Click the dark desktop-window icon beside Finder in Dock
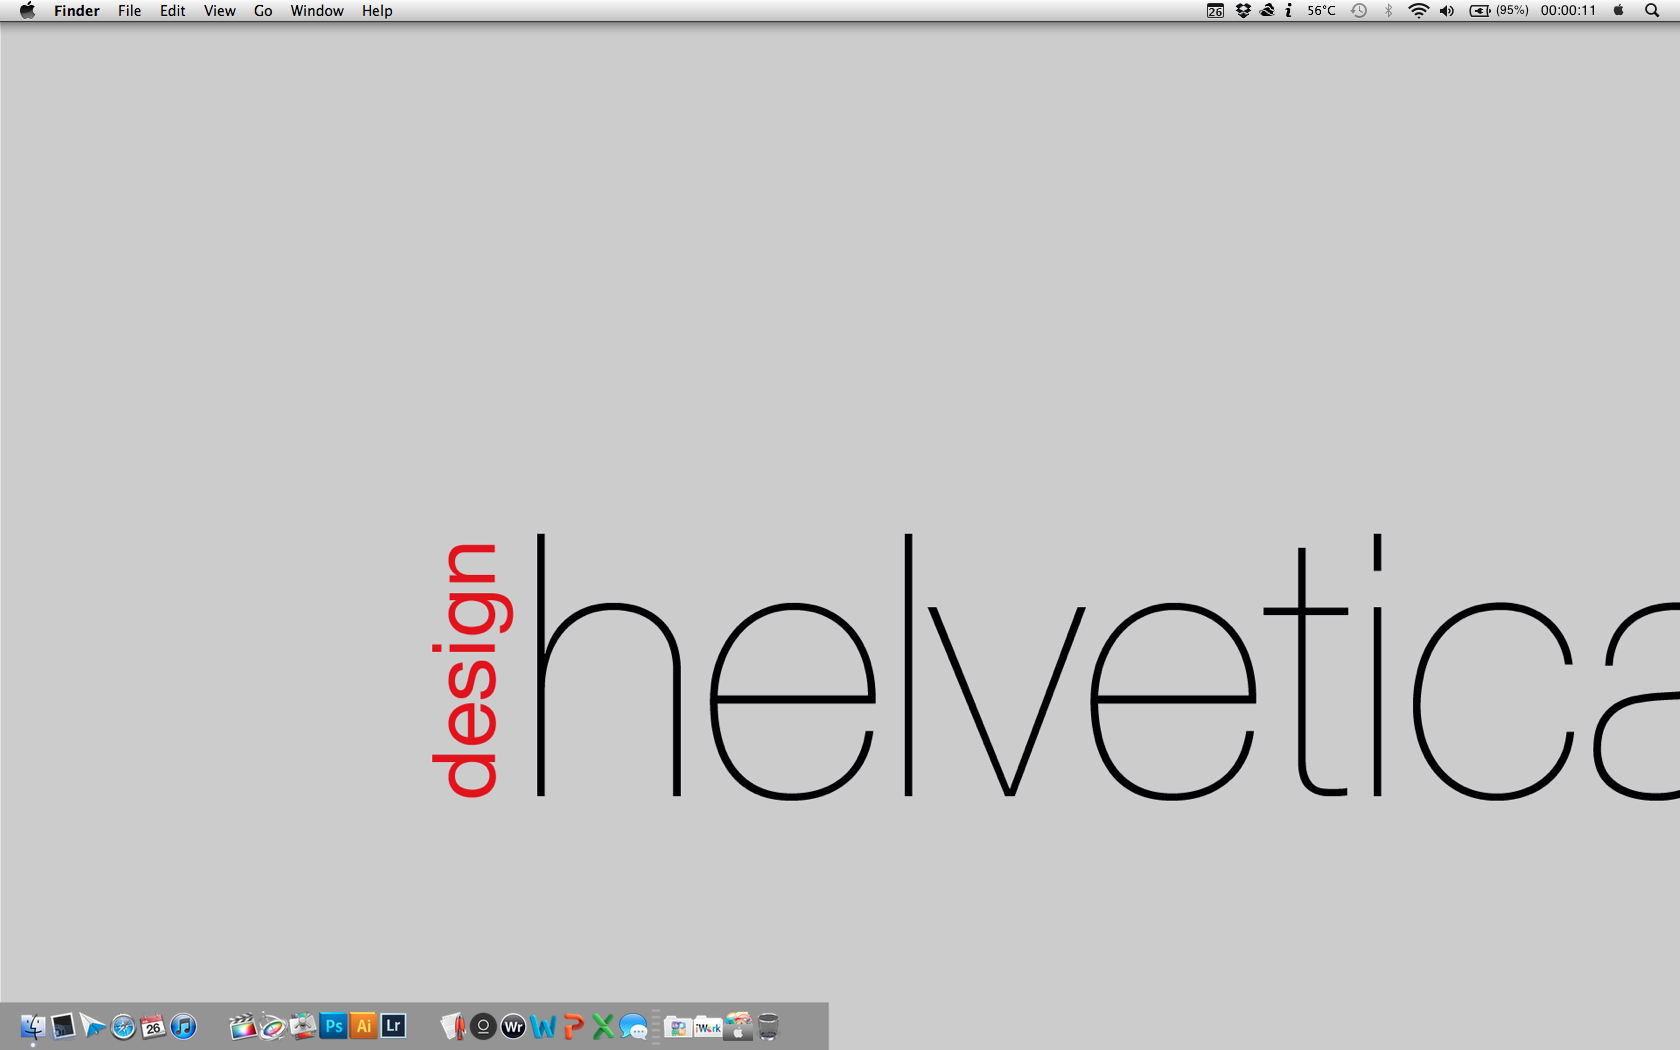This screenshot has width=1680, height=1050. point(63,1027)
